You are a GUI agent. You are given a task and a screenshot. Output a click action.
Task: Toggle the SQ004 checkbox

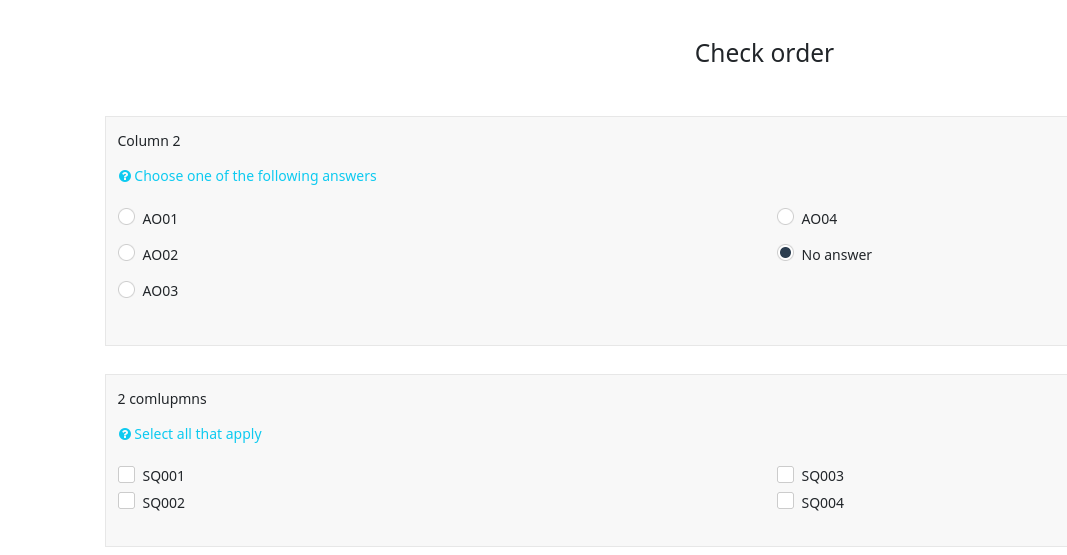(786, 501)
